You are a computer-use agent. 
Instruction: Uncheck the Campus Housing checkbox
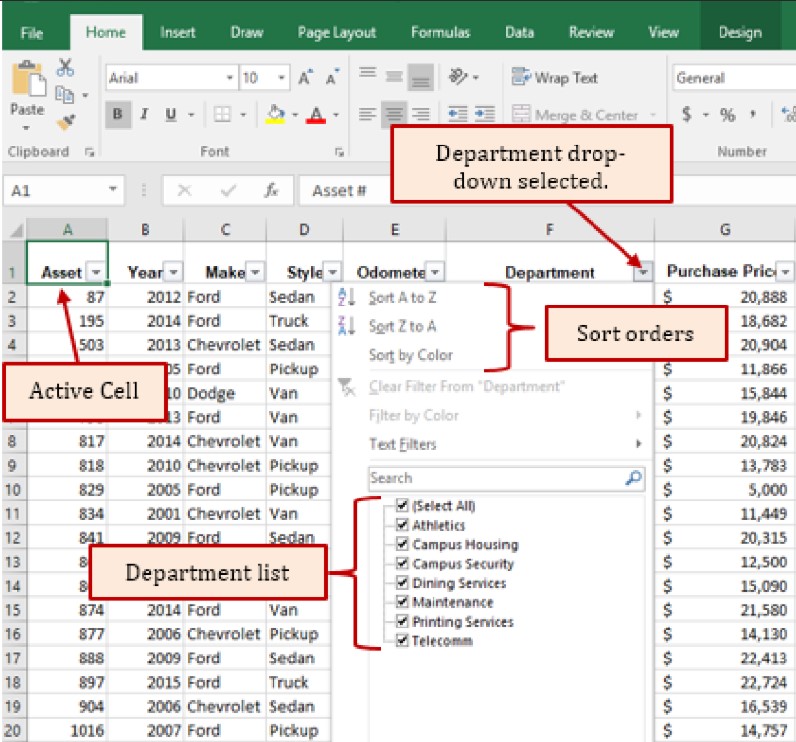click(x=402, y=544)
